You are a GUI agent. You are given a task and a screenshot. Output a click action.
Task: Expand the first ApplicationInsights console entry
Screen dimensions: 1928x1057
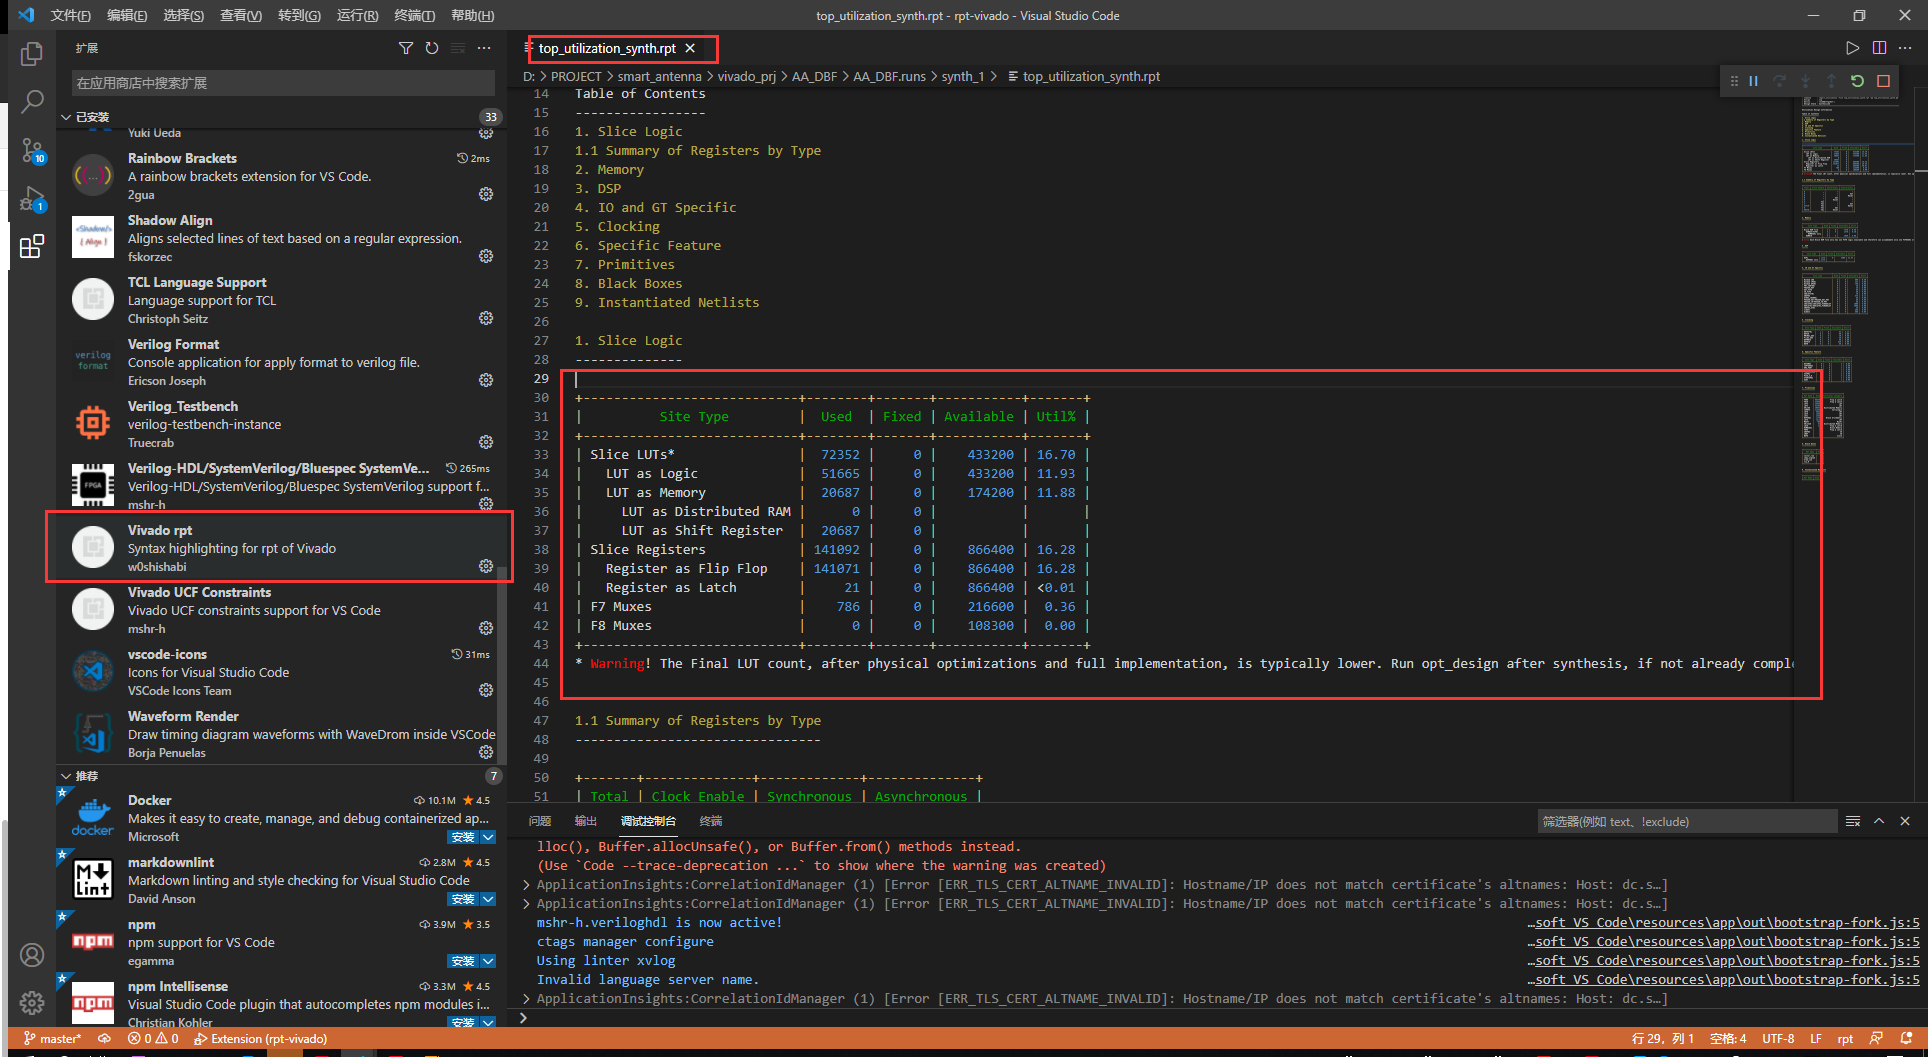[x=527, y=885]
